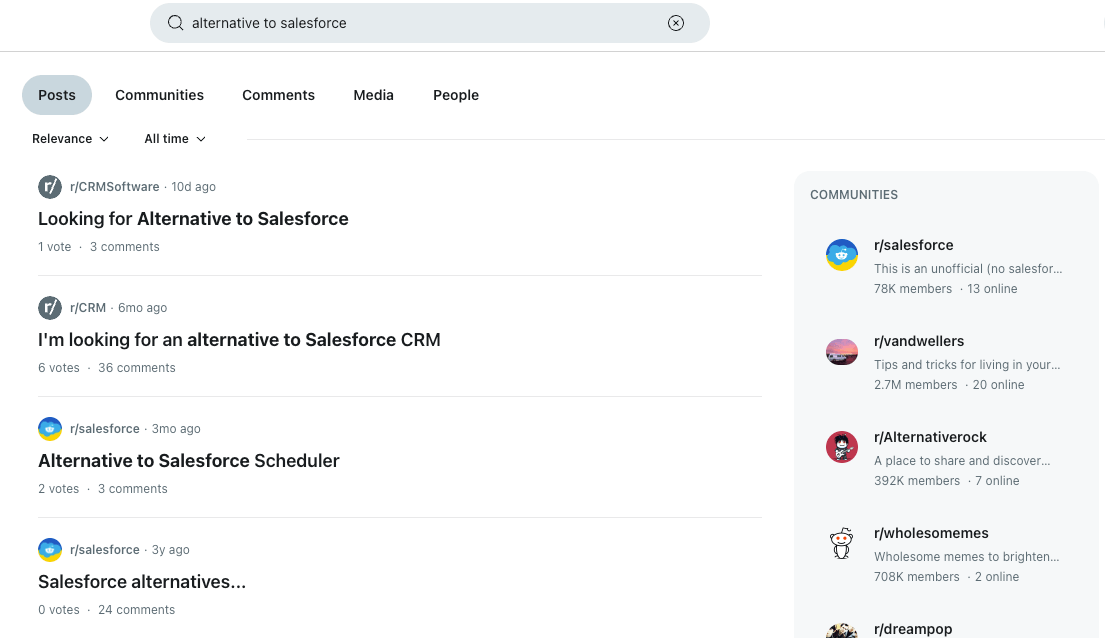Click the r/Alternativerock community avatar
1105x638 pixels.
841,447
